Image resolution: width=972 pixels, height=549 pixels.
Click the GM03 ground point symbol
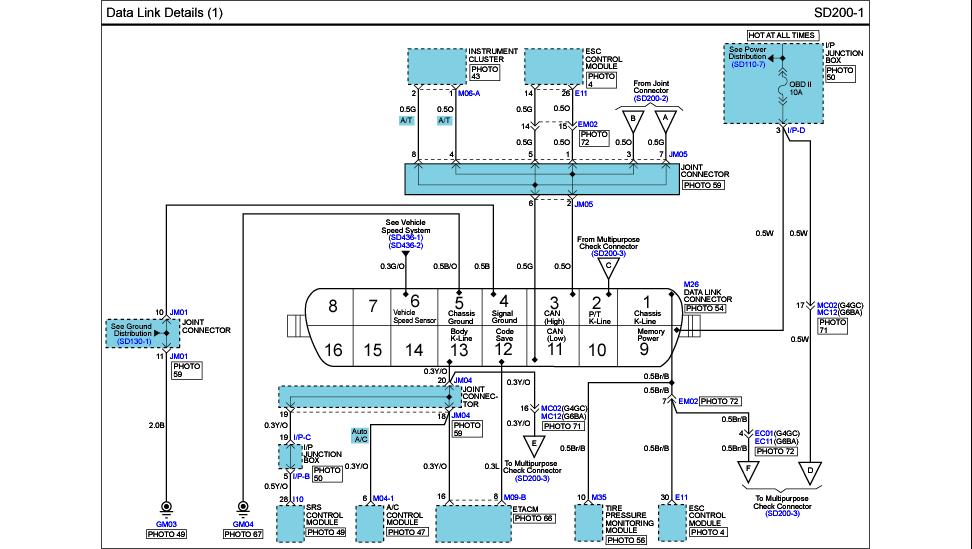tap(167, 508)
